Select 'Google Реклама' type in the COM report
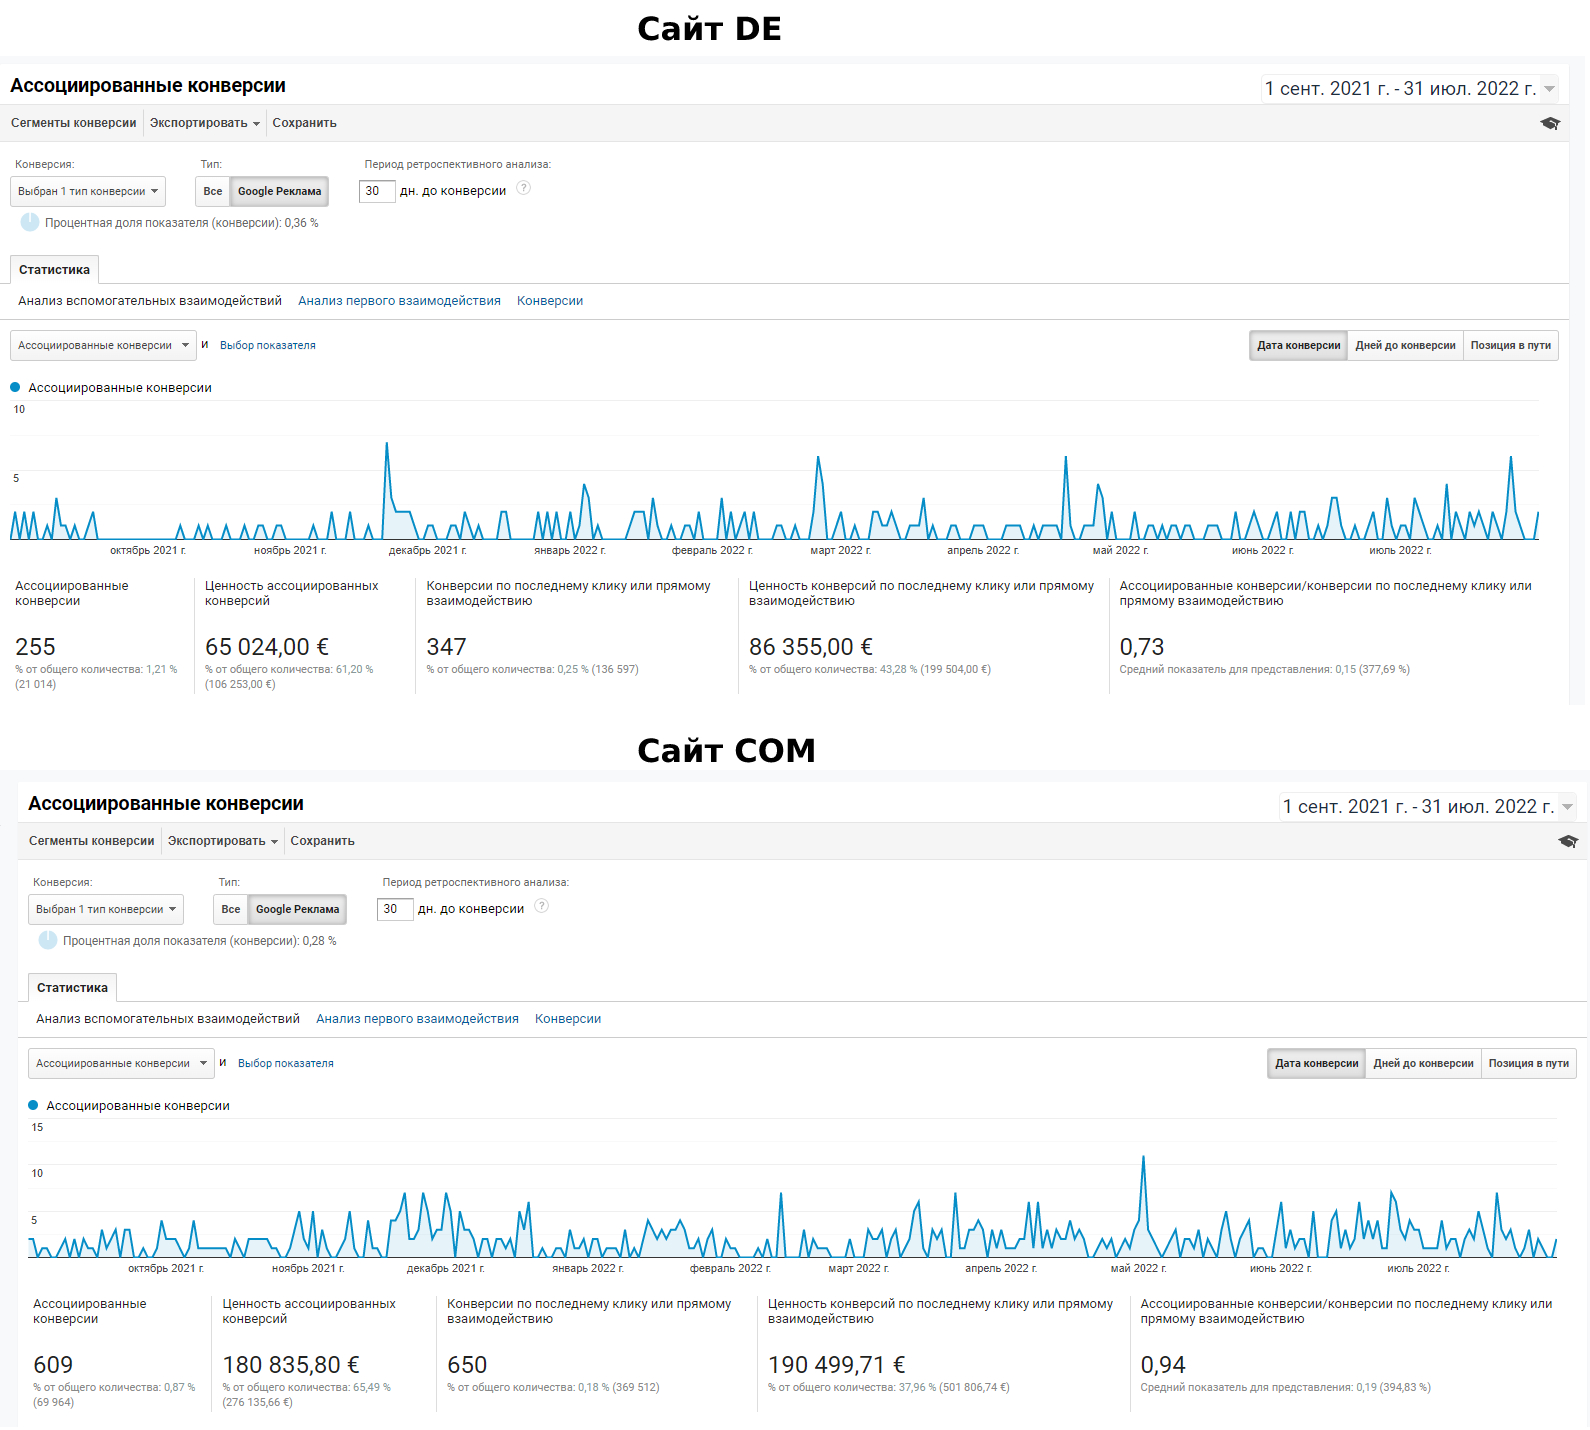Viewport: 1590px width, 1430px height. click(298, 909)
